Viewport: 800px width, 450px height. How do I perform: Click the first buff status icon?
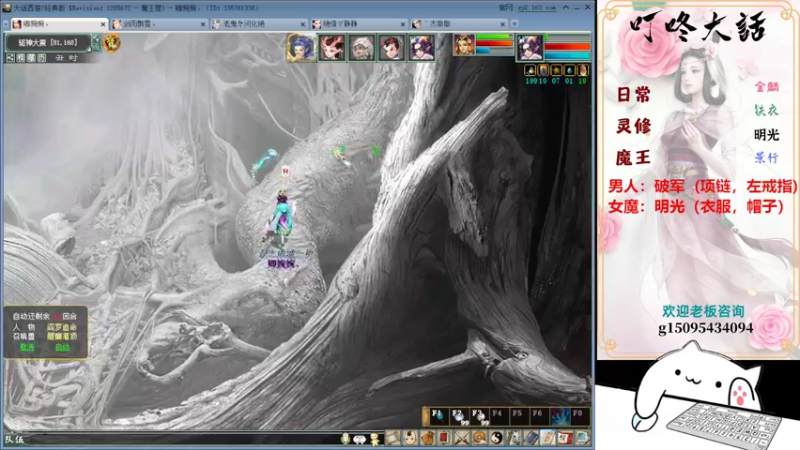click(x=530, y=70)
